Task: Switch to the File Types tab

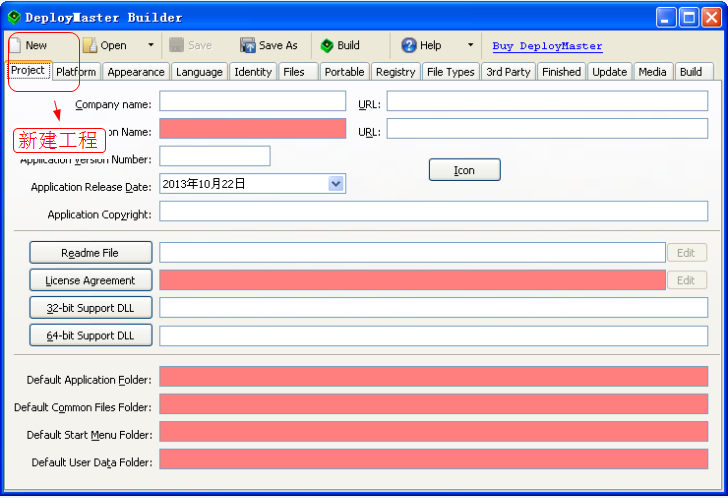Action: coord(450,72)
